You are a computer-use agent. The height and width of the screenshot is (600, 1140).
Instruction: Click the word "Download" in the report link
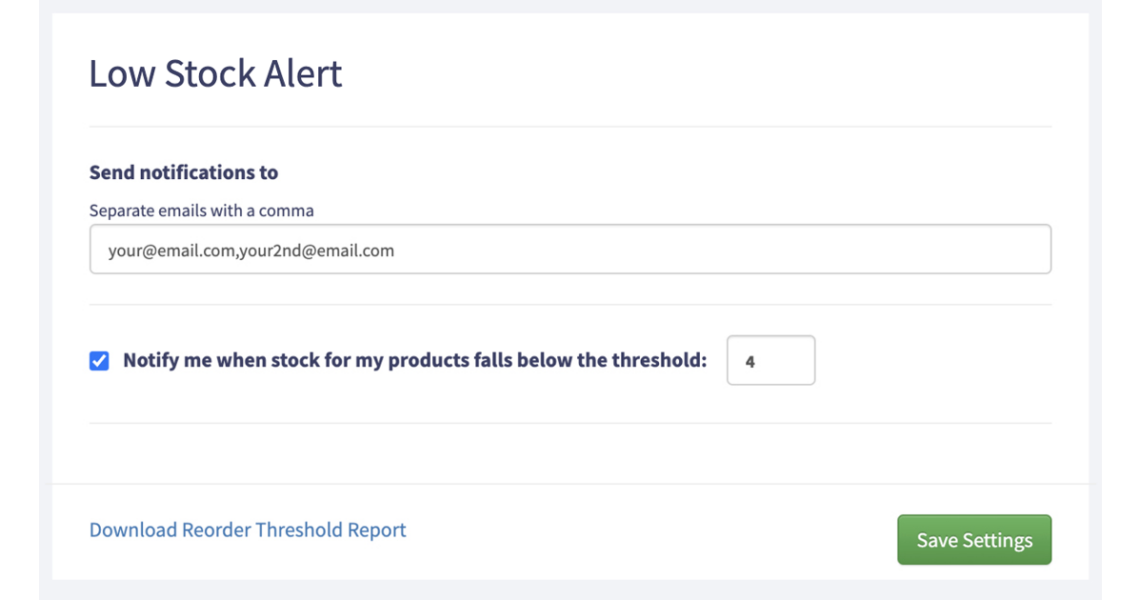[x=133, y=530]
